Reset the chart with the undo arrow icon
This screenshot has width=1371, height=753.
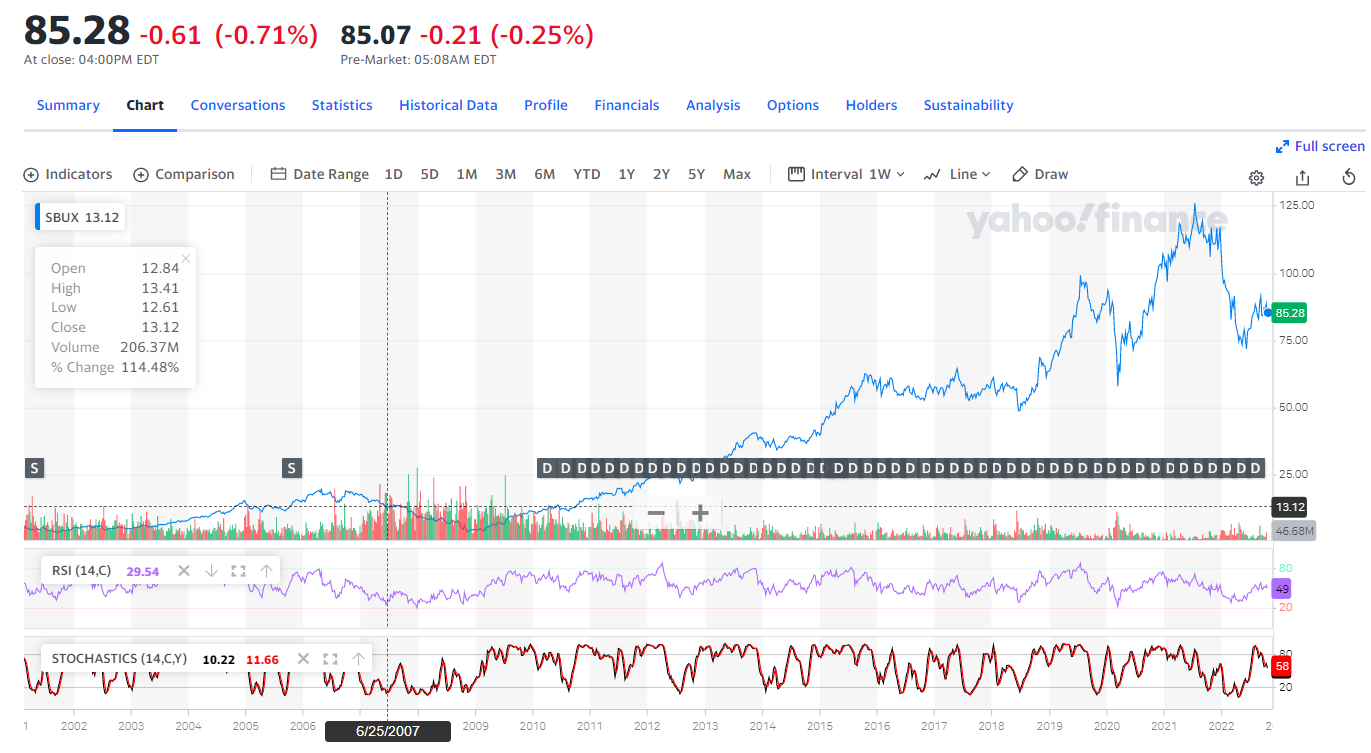click(x=1349, y=178)
